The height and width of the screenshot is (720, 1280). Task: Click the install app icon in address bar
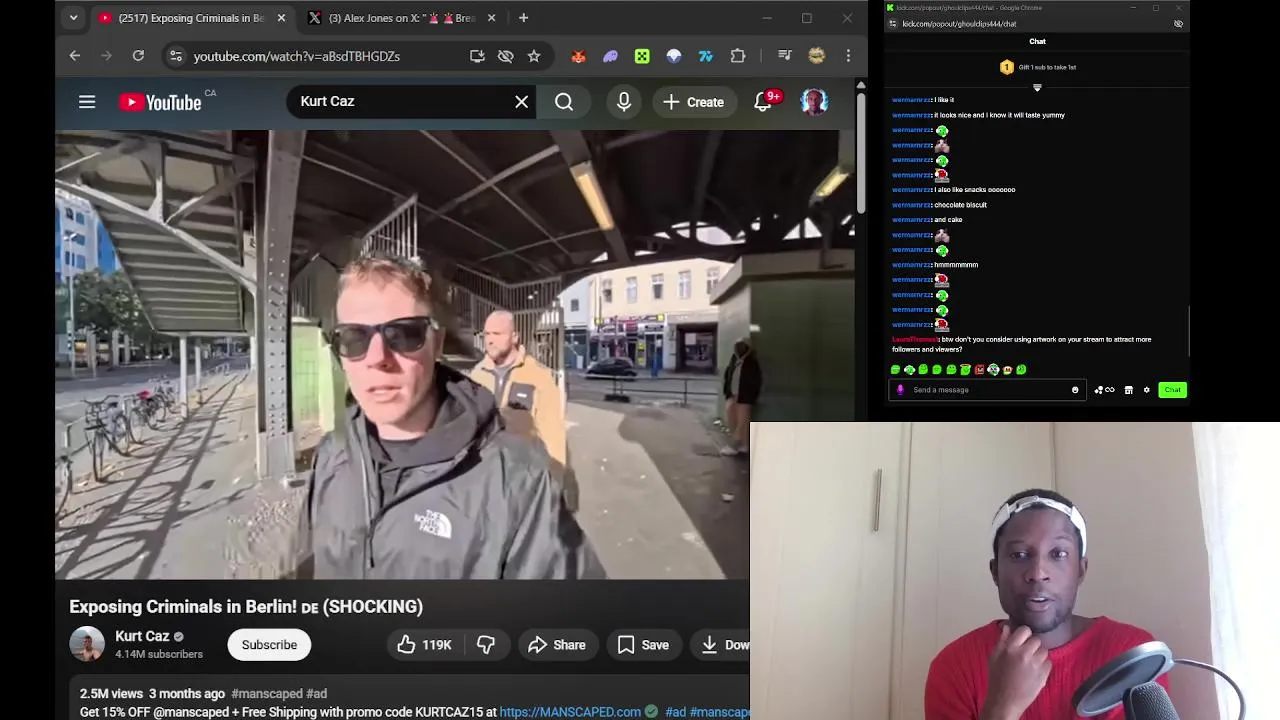[477, 56]
